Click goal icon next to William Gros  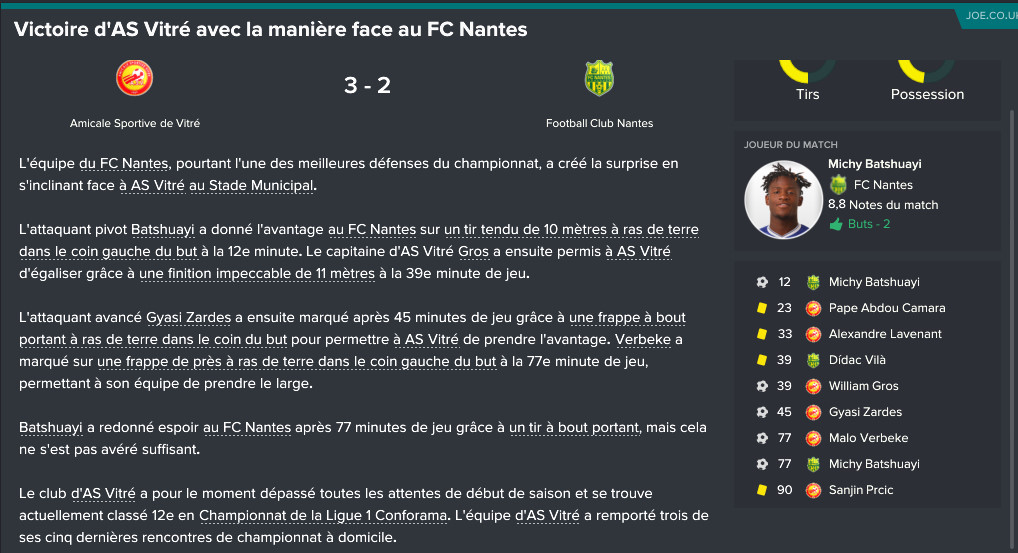(762, 386)
